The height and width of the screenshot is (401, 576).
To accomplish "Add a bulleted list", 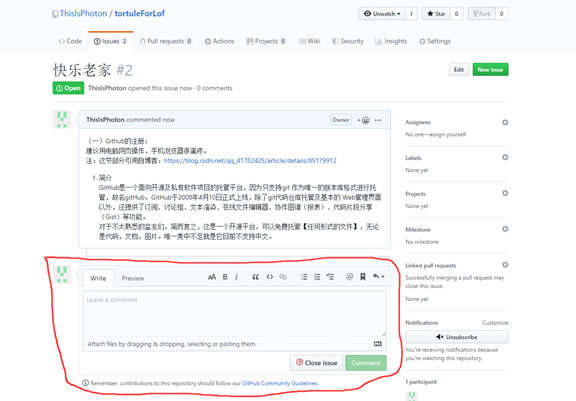I will click(x=304, y=277).
